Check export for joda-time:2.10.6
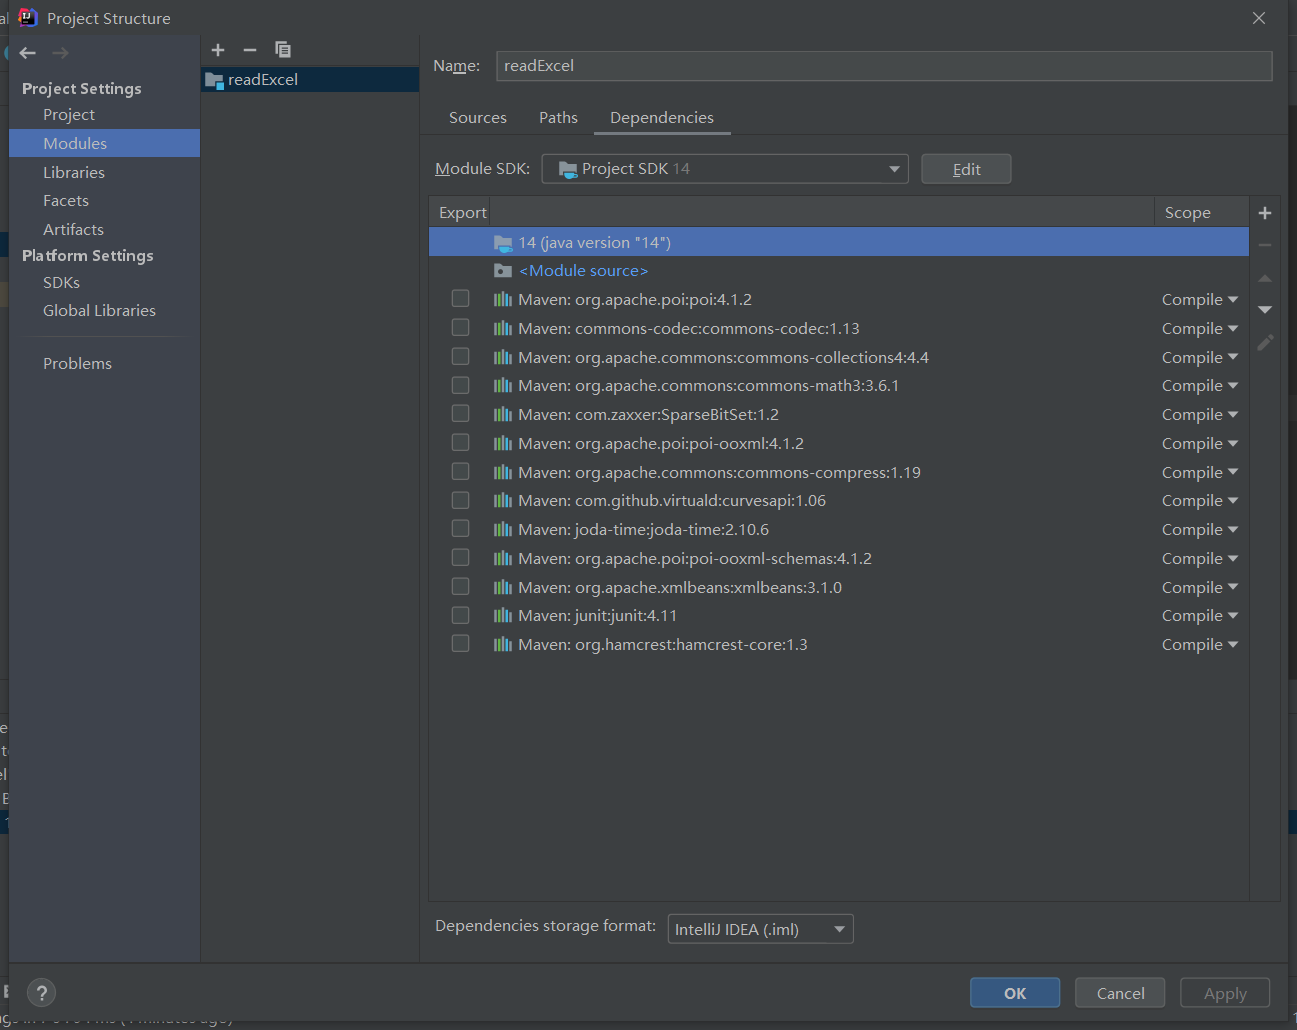Viewport: 1297px width, 1030px height. (x=460, y=528)
